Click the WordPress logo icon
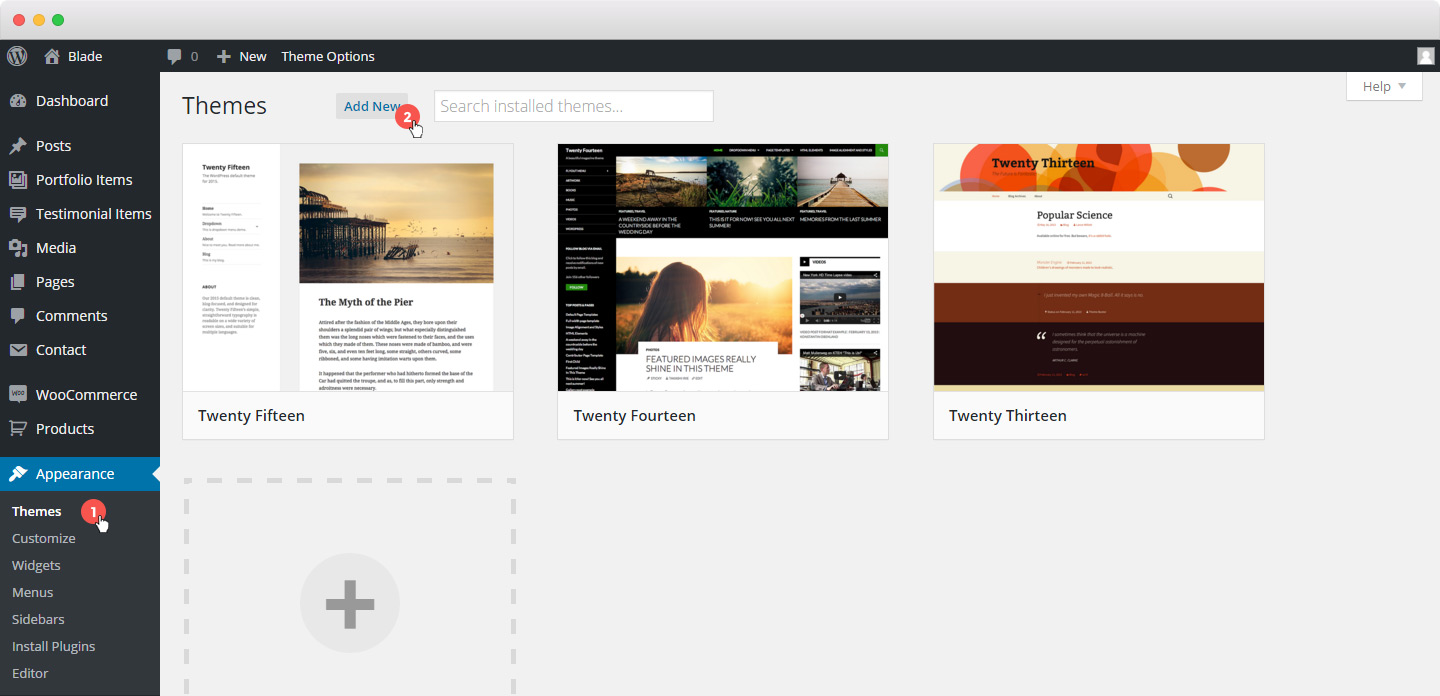The height and width of the screenshot is (696, 1440). point(17,56)
